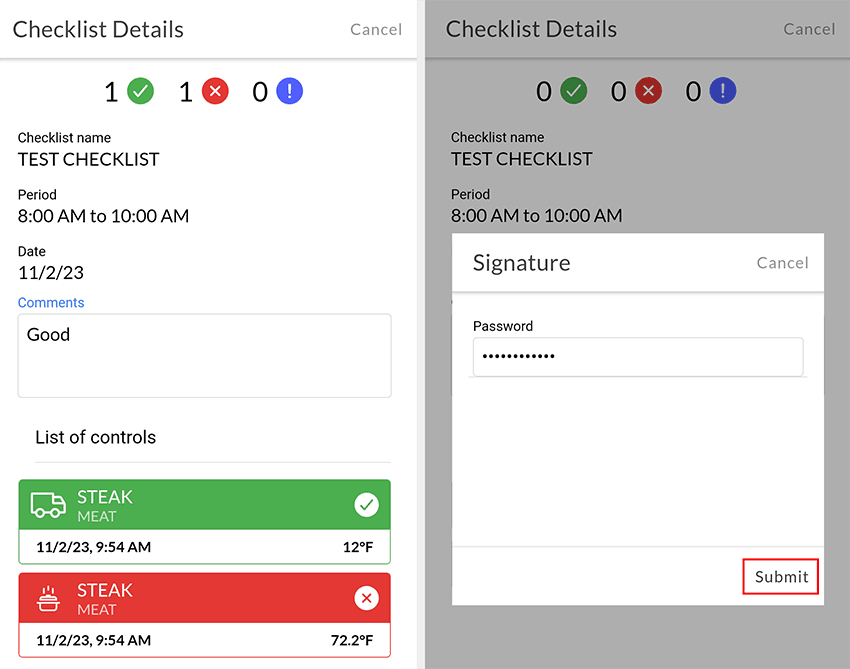The image size is (850, 669).
Task: Focus the Password input field
Action: click(x=638, y=357)
